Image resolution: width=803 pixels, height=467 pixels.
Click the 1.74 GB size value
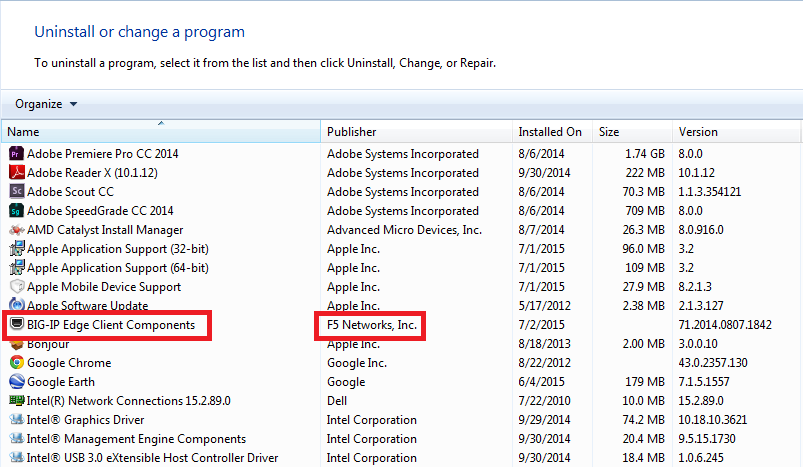point(645,154)
